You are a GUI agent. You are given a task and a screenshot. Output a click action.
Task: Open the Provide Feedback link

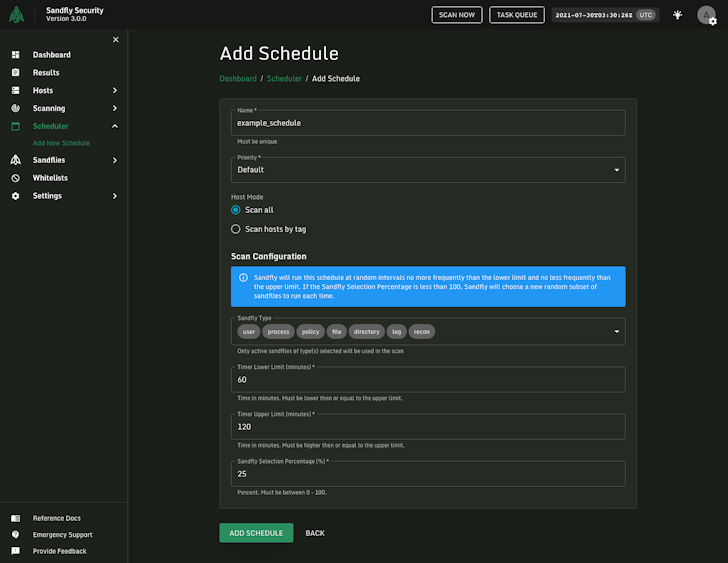coord(59,551)
